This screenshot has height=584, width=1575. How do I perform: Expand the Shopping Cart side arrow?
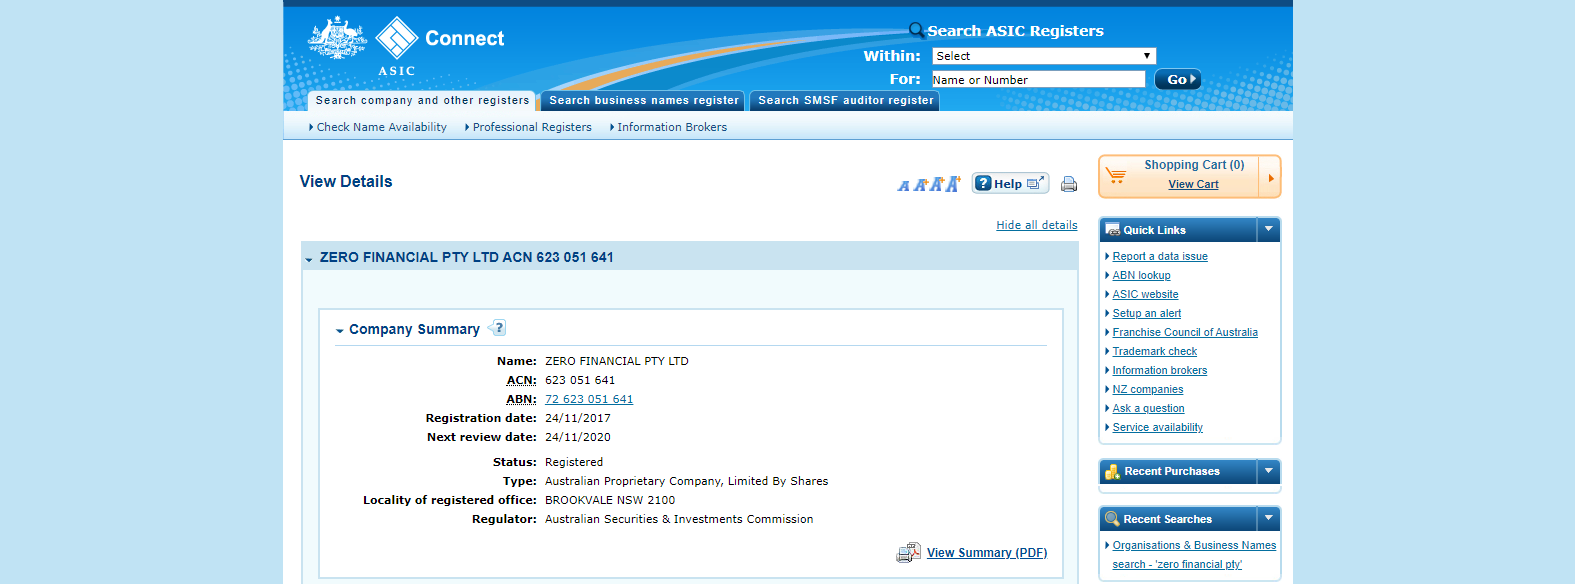coord(1270,178)
